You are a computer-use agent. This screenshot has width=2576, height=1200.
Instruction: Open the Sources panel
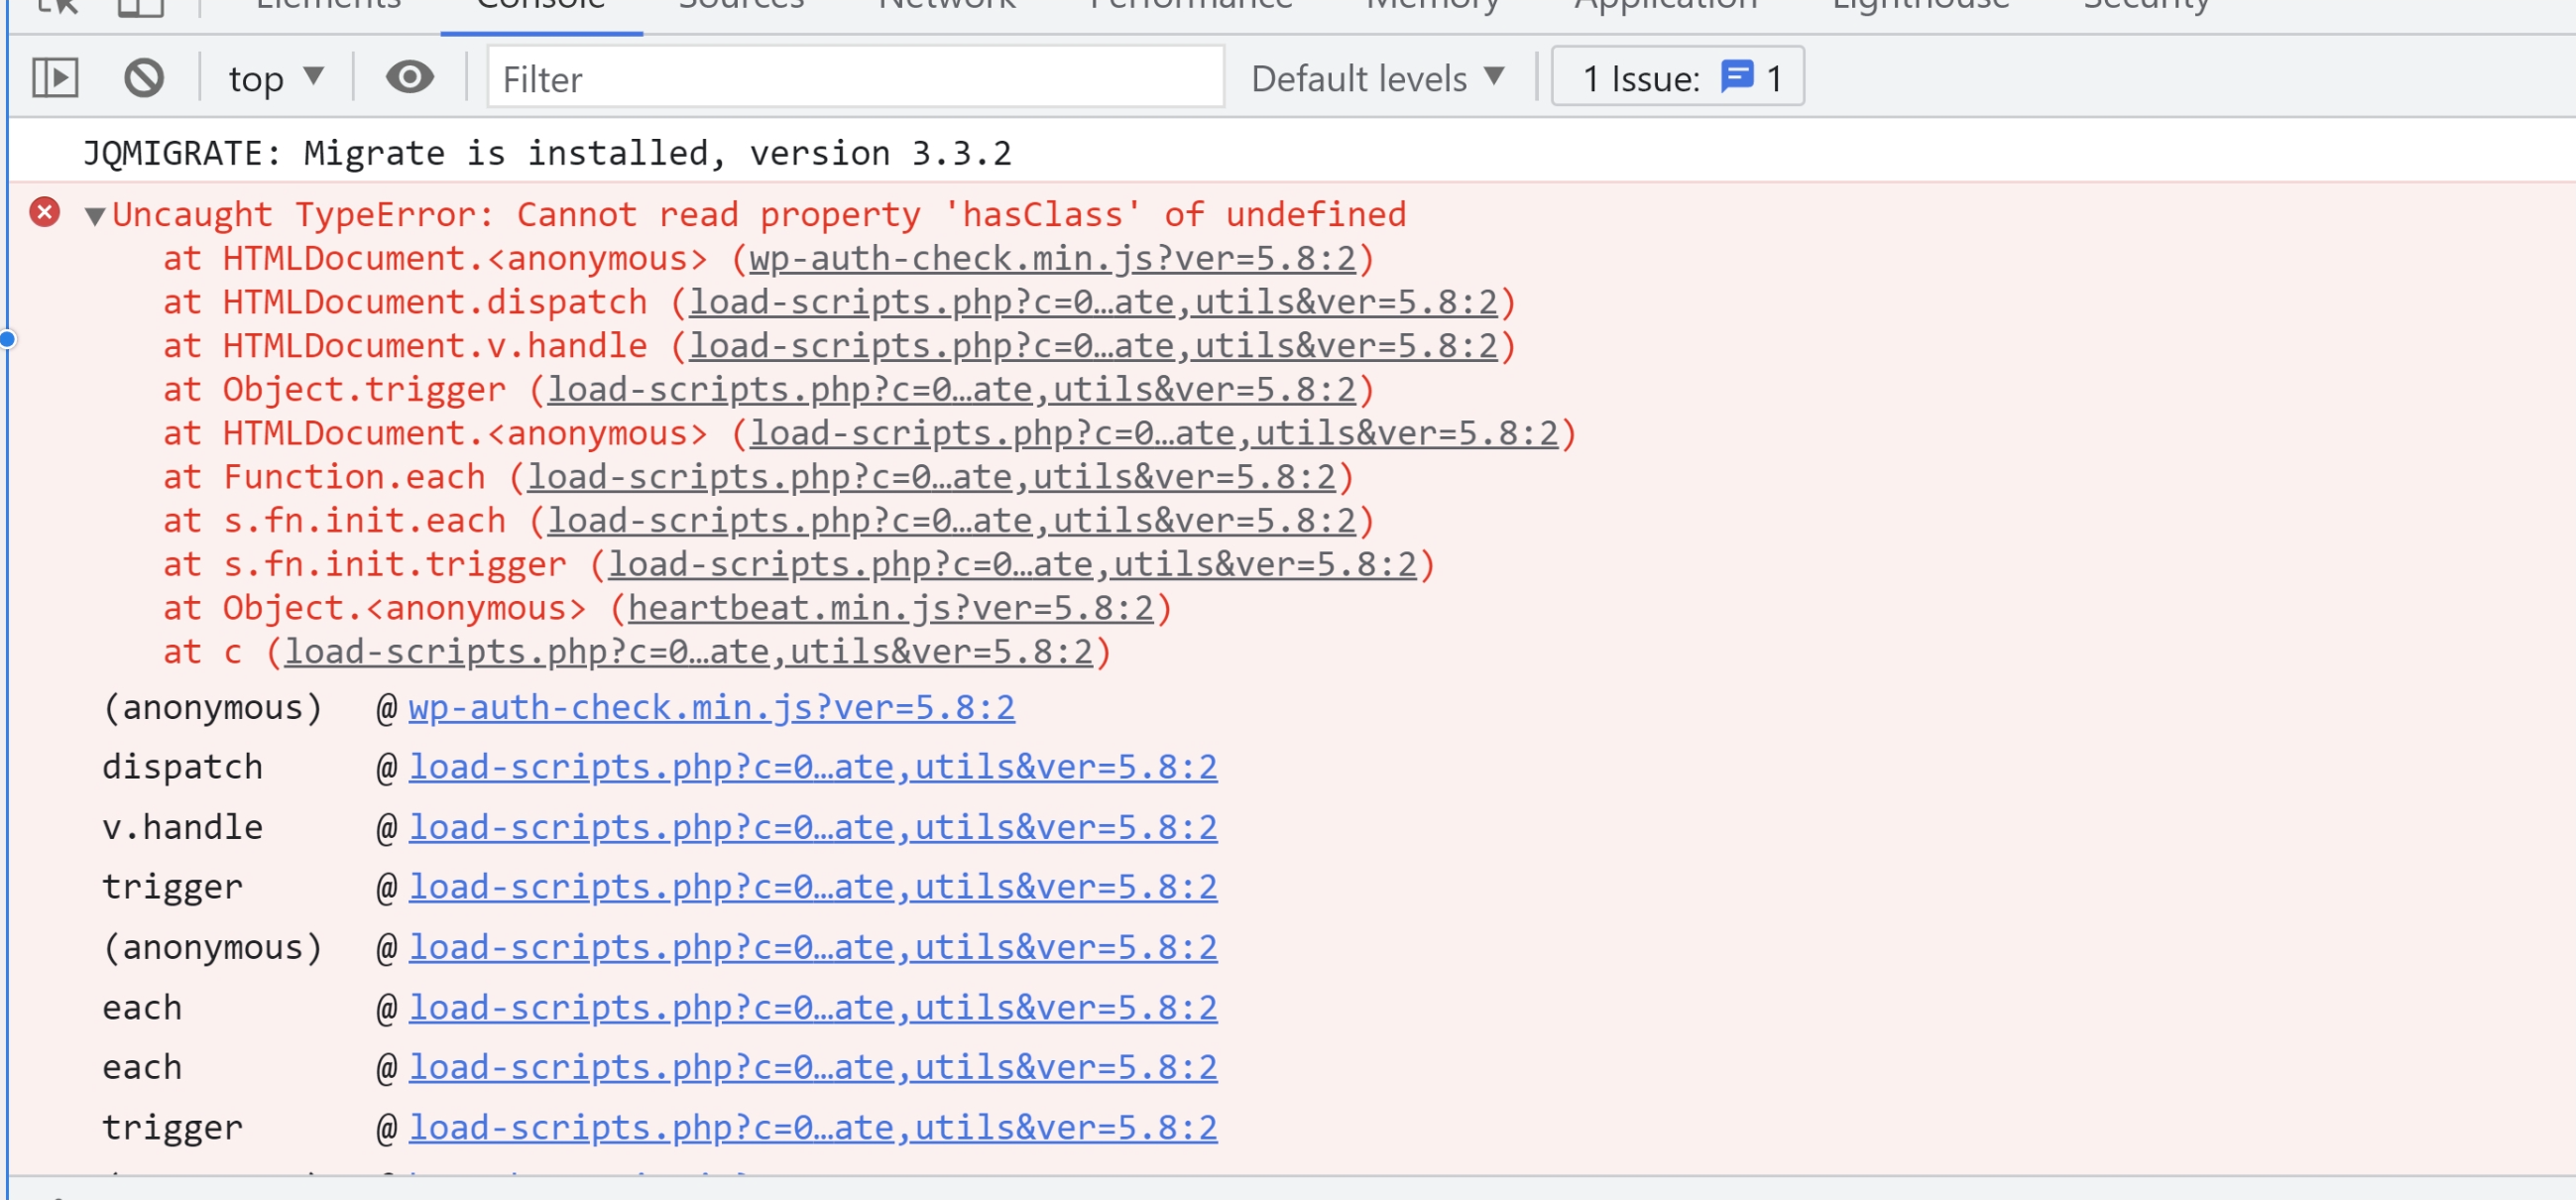click(741, 5)
